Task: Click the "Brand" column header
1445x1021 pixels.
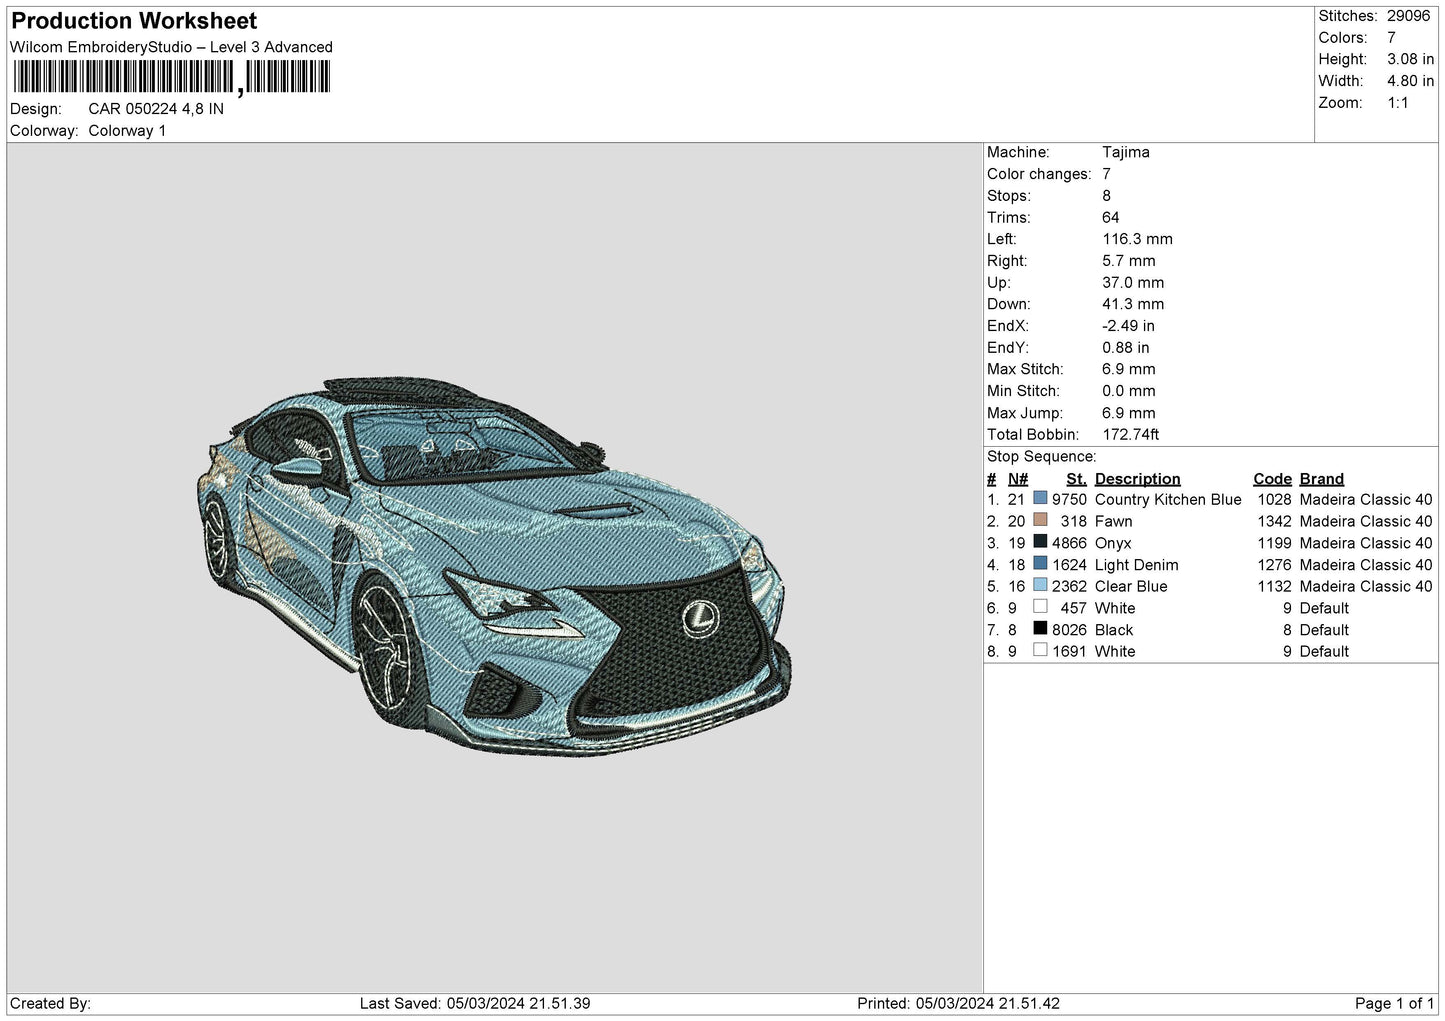Action: pyautogui.click(x=1322, y=479)
